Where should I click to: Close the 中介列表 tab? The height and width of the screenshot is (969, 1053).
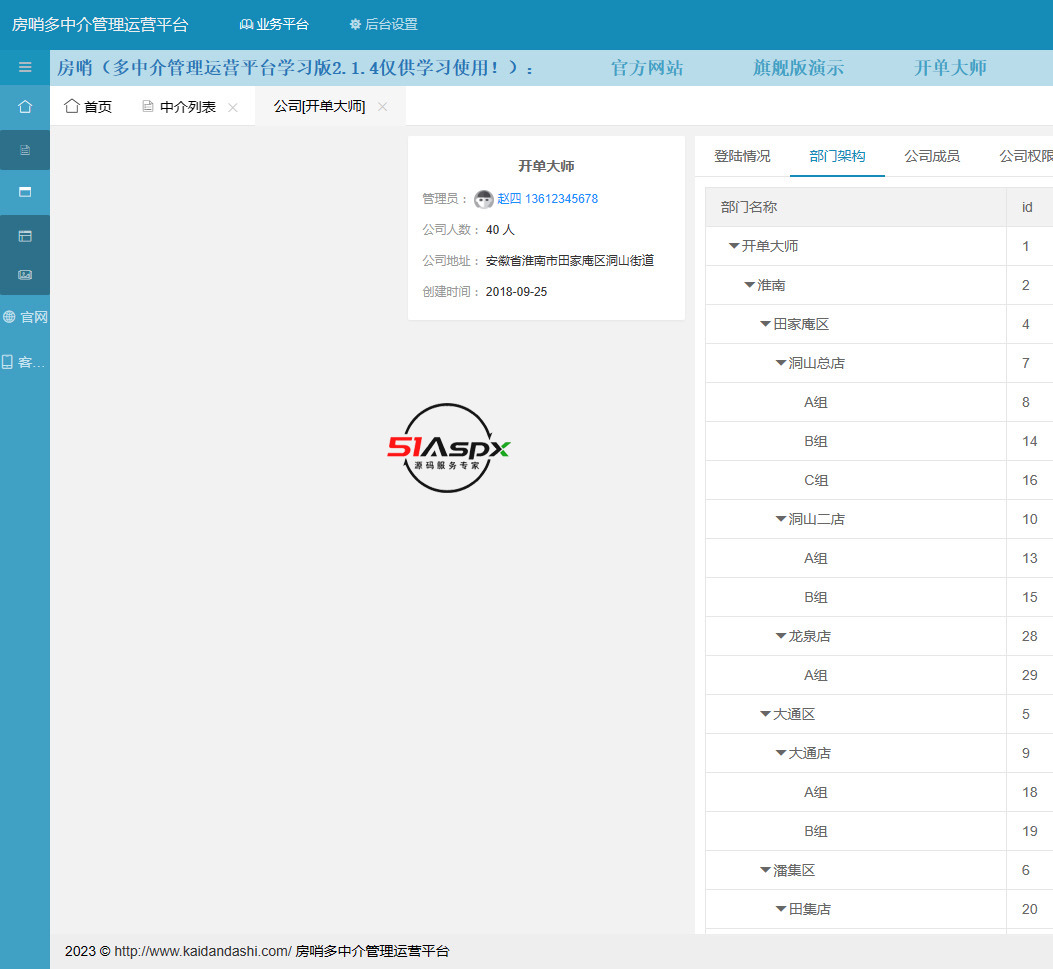(233, 107)
